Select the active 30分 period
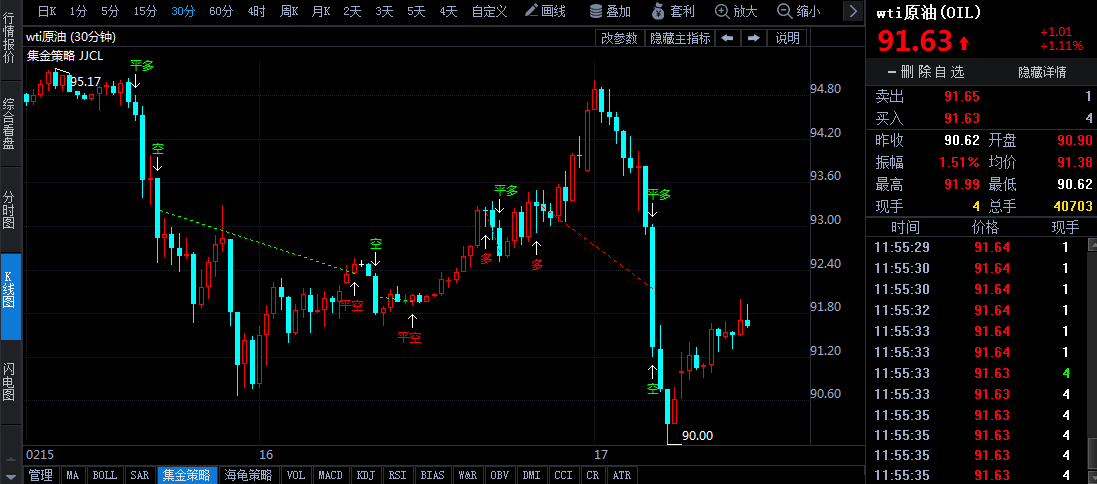The height and width of the screenshot is (484, 1097). click(x=183, y=10)
